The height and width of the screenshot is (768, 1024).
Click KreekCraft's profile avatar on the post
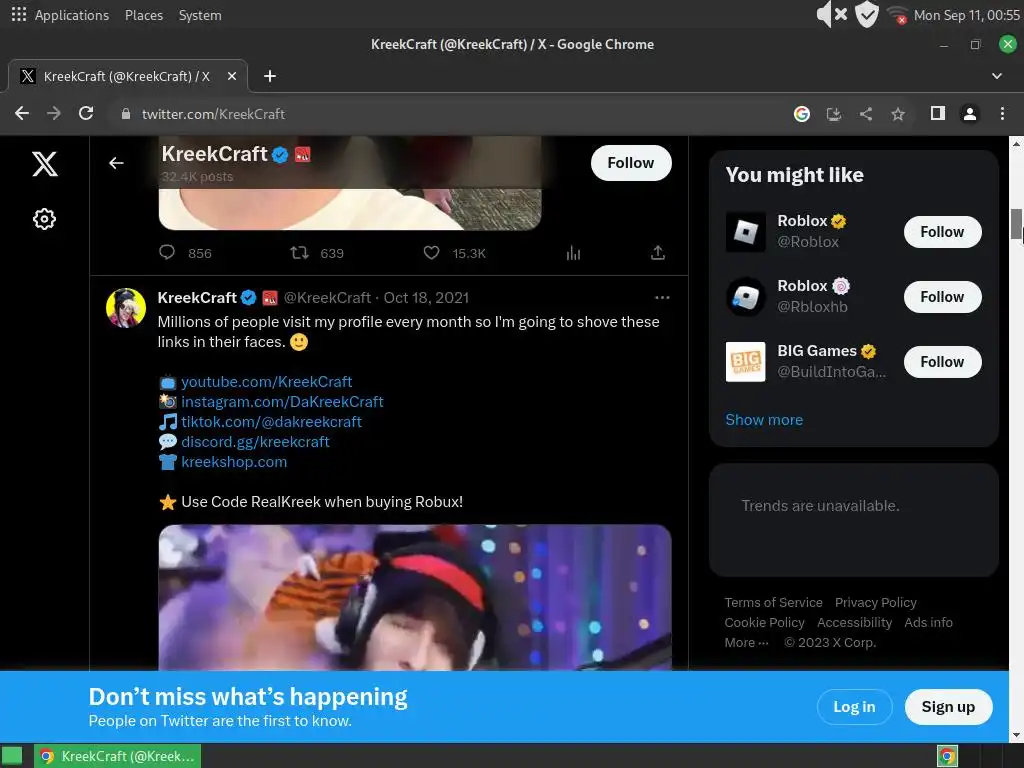point(126,308)
